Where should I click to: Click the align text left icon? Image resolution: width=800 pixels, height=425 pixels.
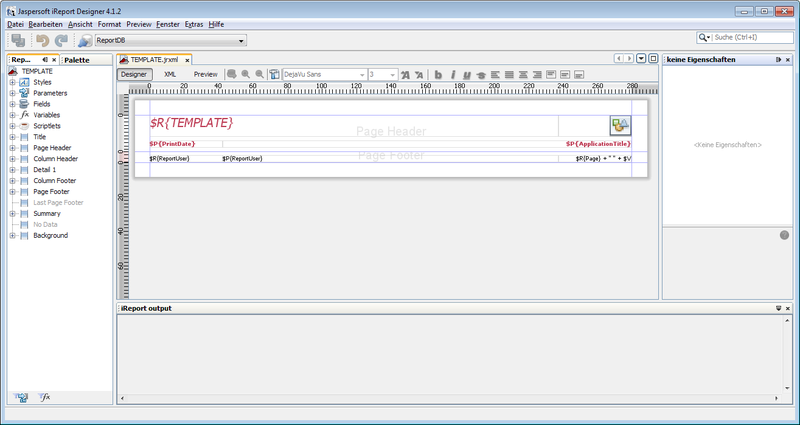(x=495, y=74)
